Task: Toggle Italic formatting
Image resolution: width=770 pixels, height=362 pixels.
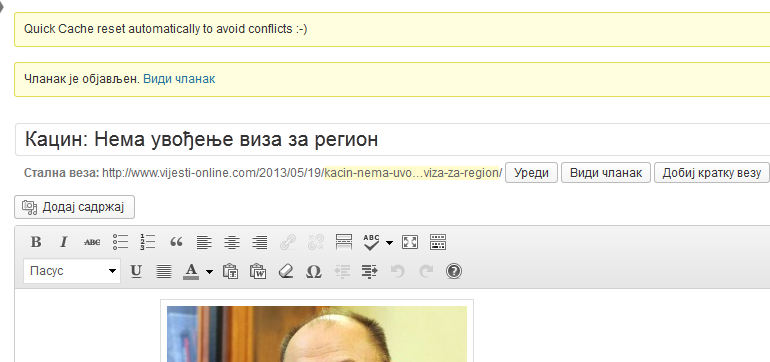Action: 63,242
